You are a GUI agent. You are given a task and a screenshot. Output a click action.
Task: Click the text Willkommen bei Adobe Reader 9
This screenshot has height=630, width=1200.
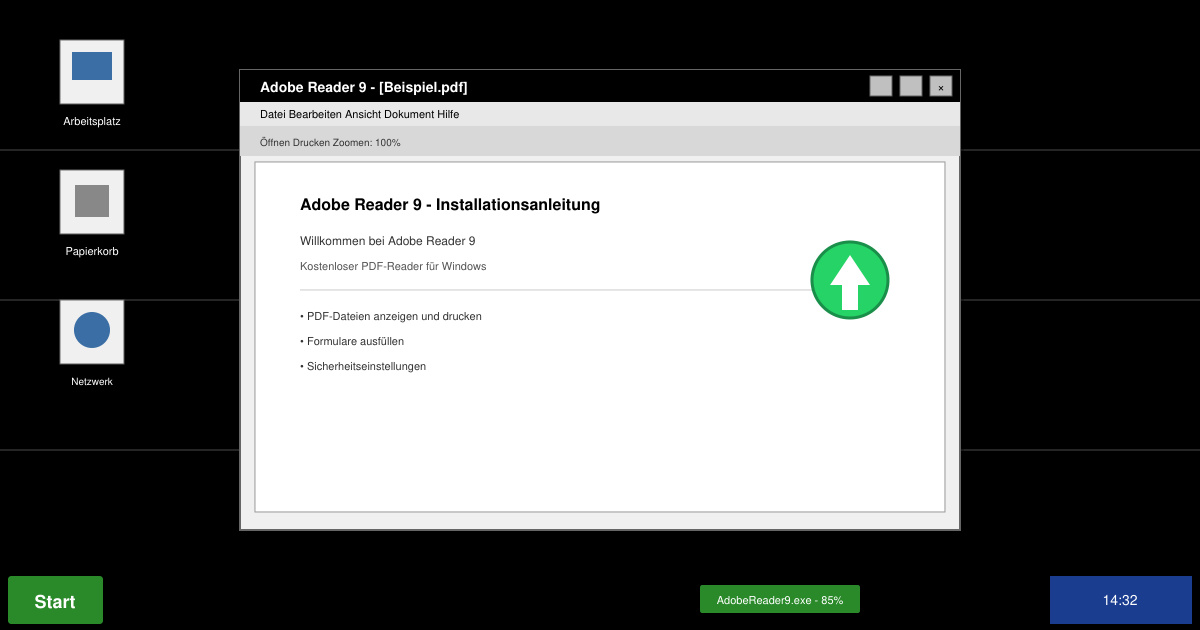(x=388, y=241)
